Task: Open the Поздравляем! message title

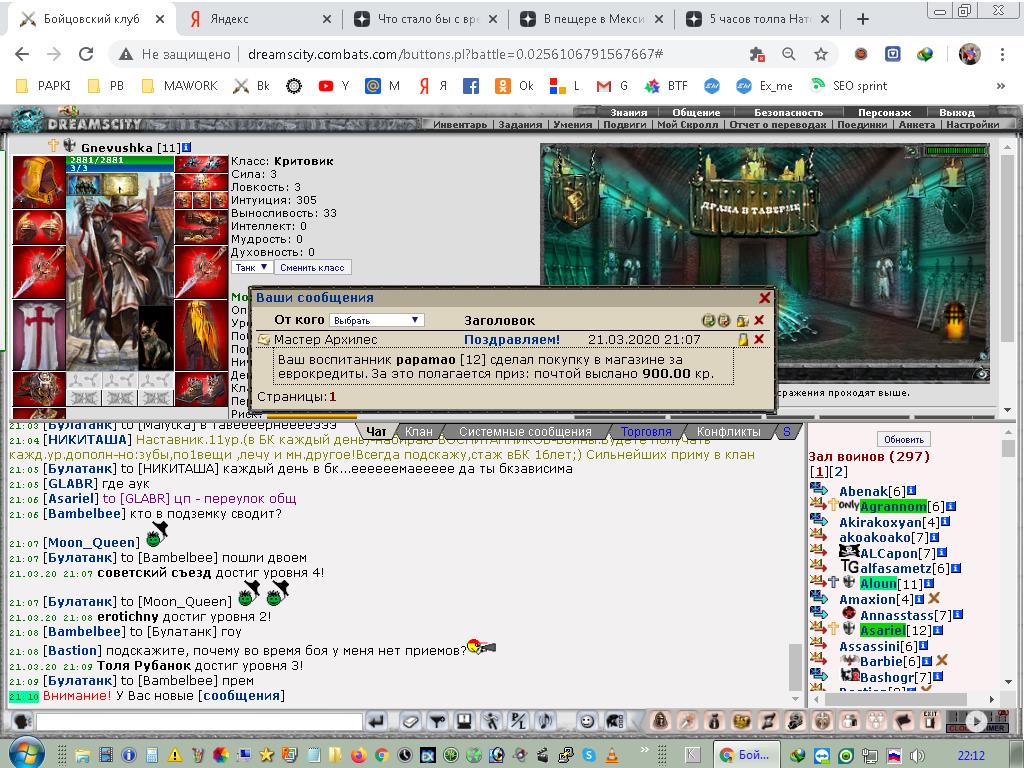Action: tap(512, 340)
